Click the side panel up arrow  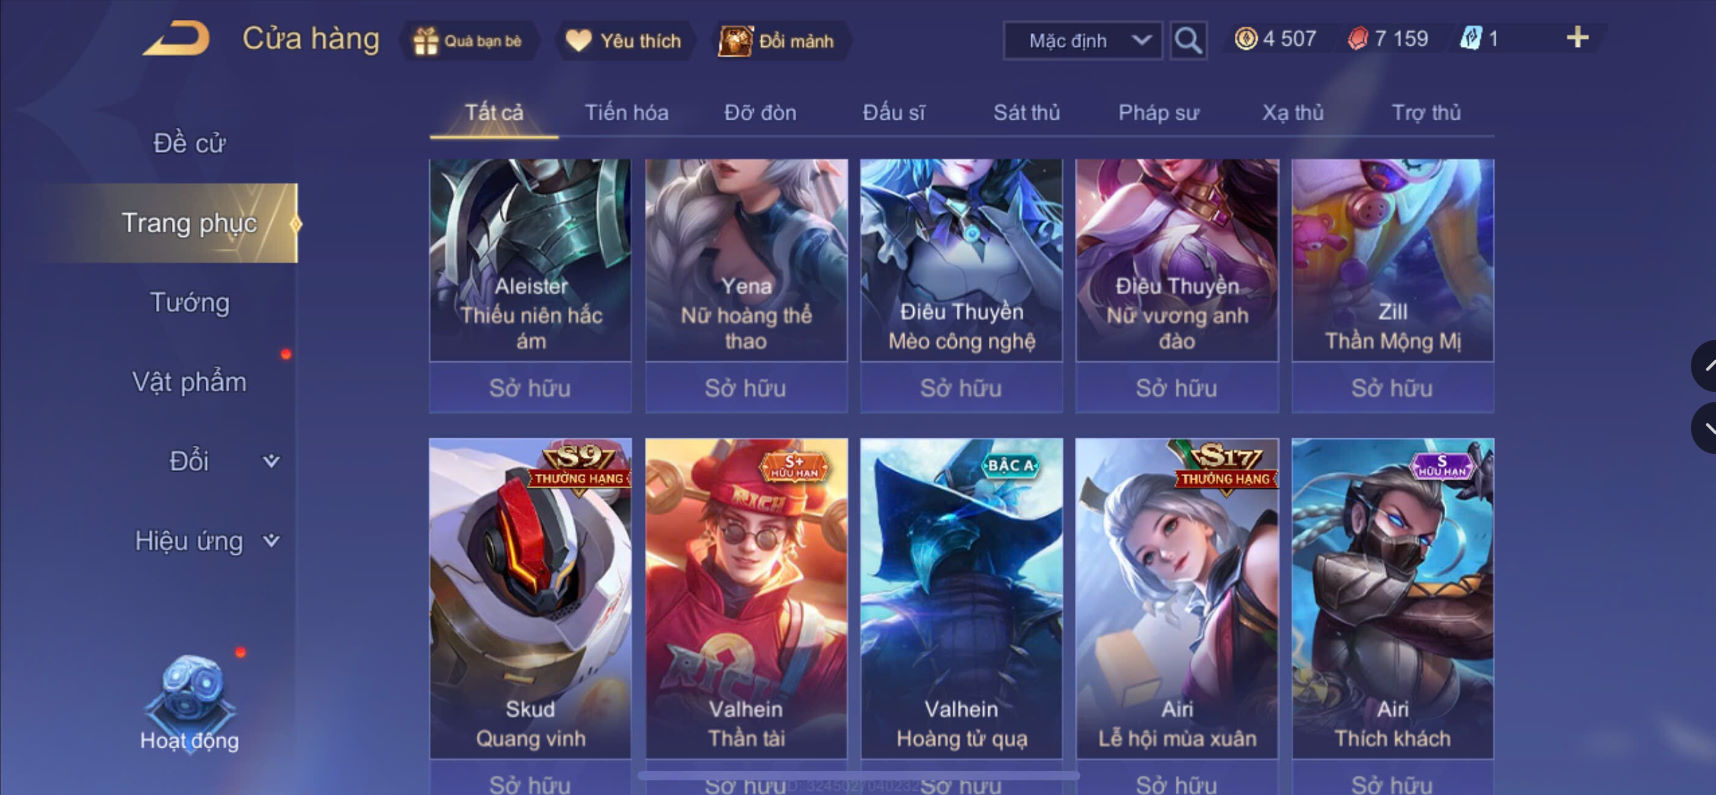[1704, 365]
